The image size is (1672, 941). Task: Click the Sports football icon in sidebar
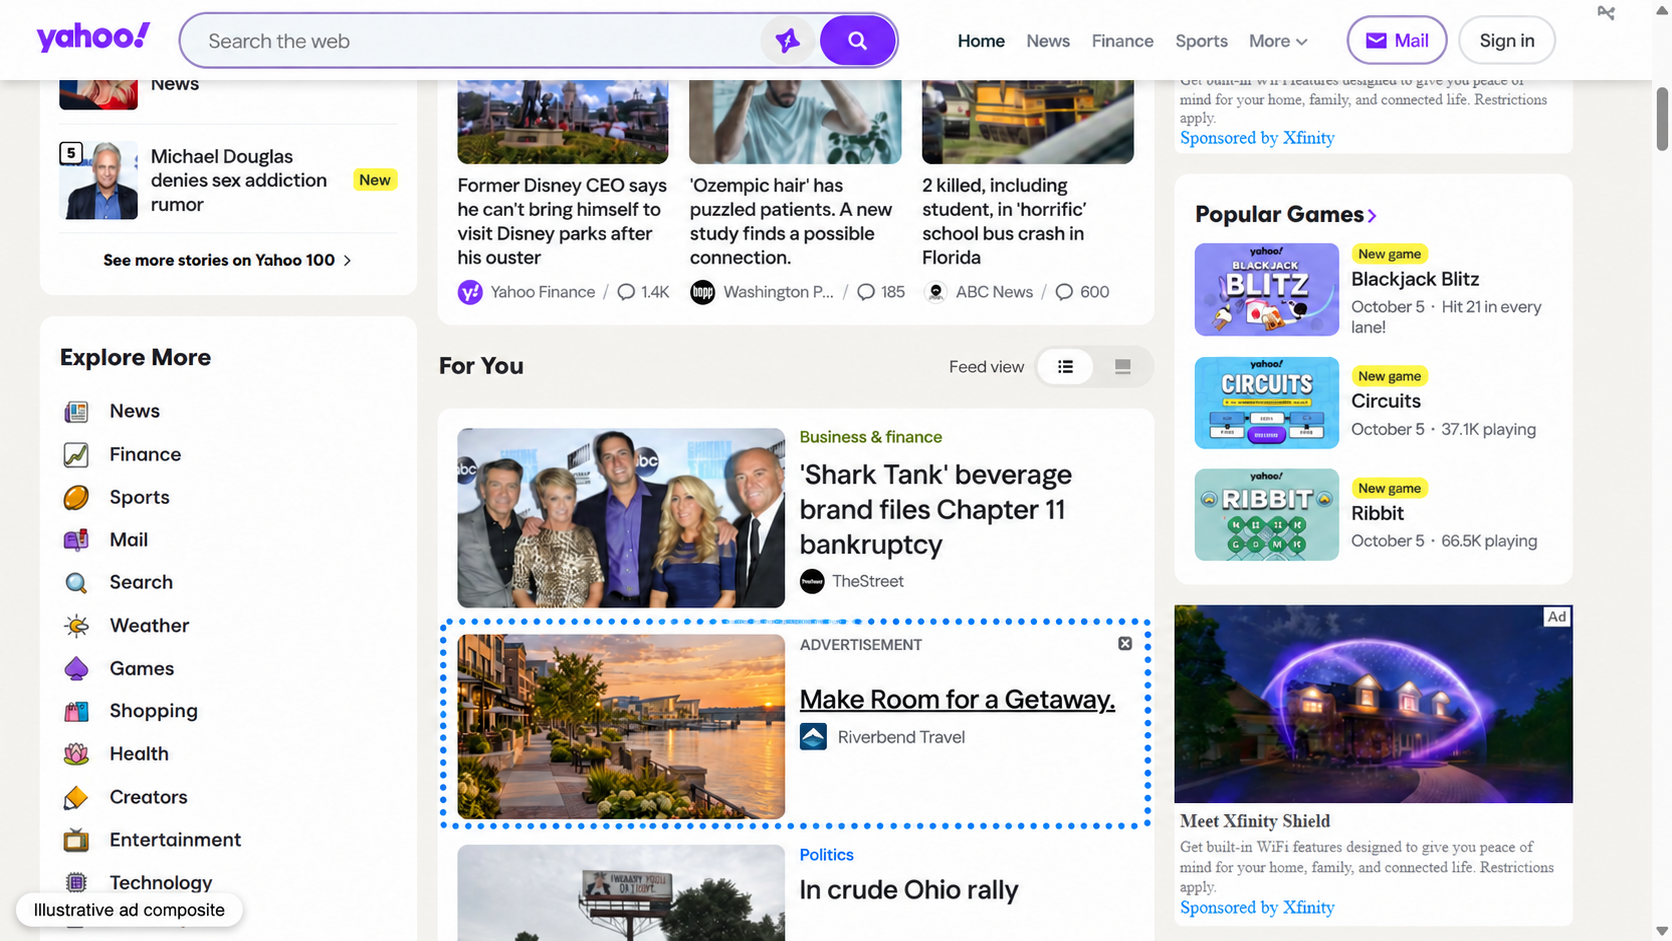[x=76, y=498]
